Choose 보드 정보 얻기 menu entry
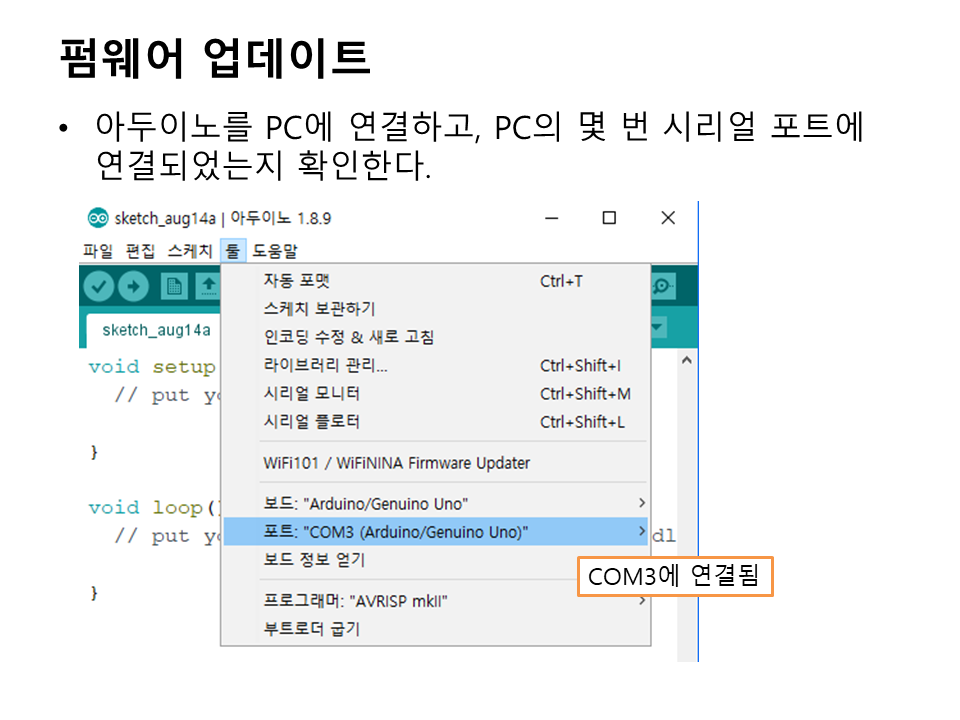The image size is (960, 720). pos(435,560)
